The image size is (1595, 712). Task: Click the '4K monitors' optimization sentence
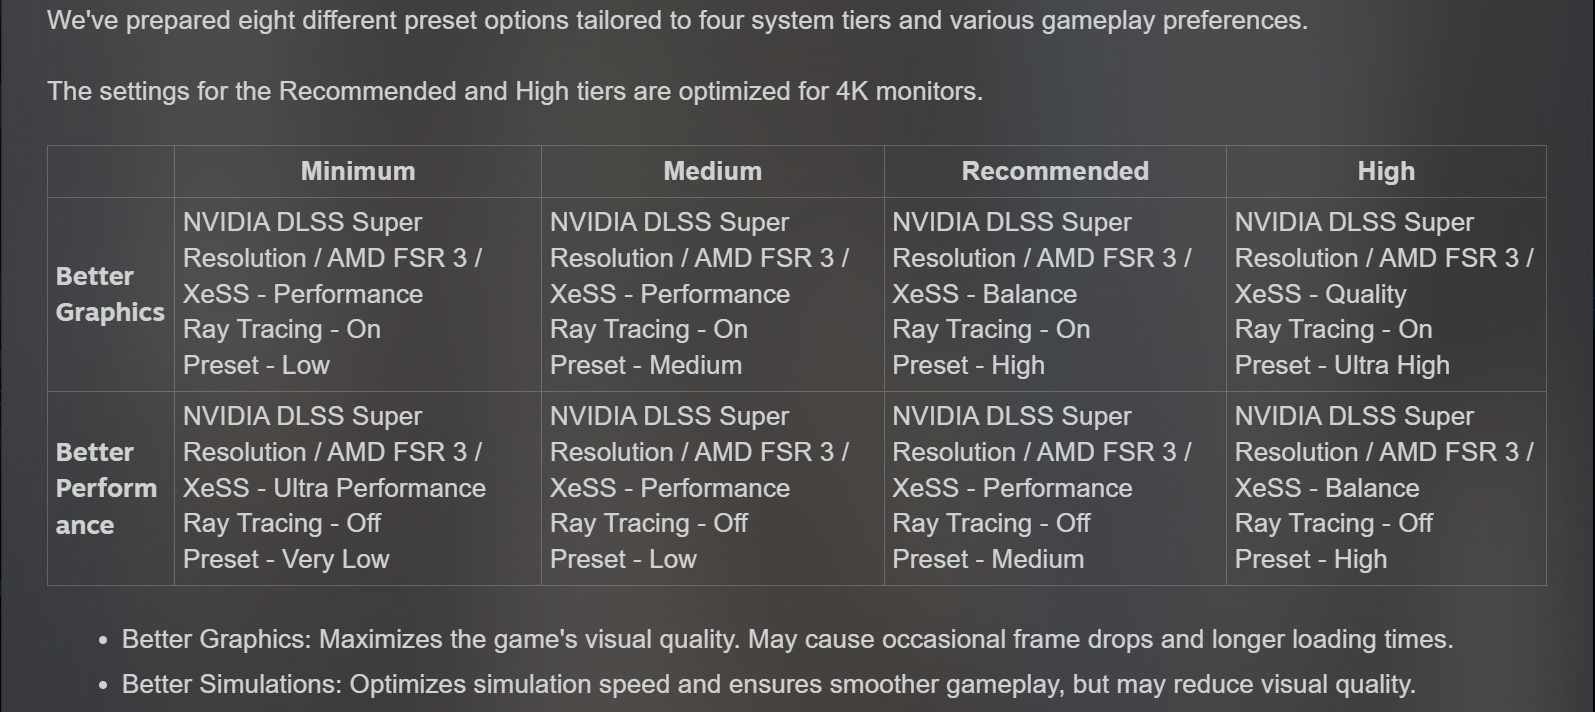click(515, 91)
